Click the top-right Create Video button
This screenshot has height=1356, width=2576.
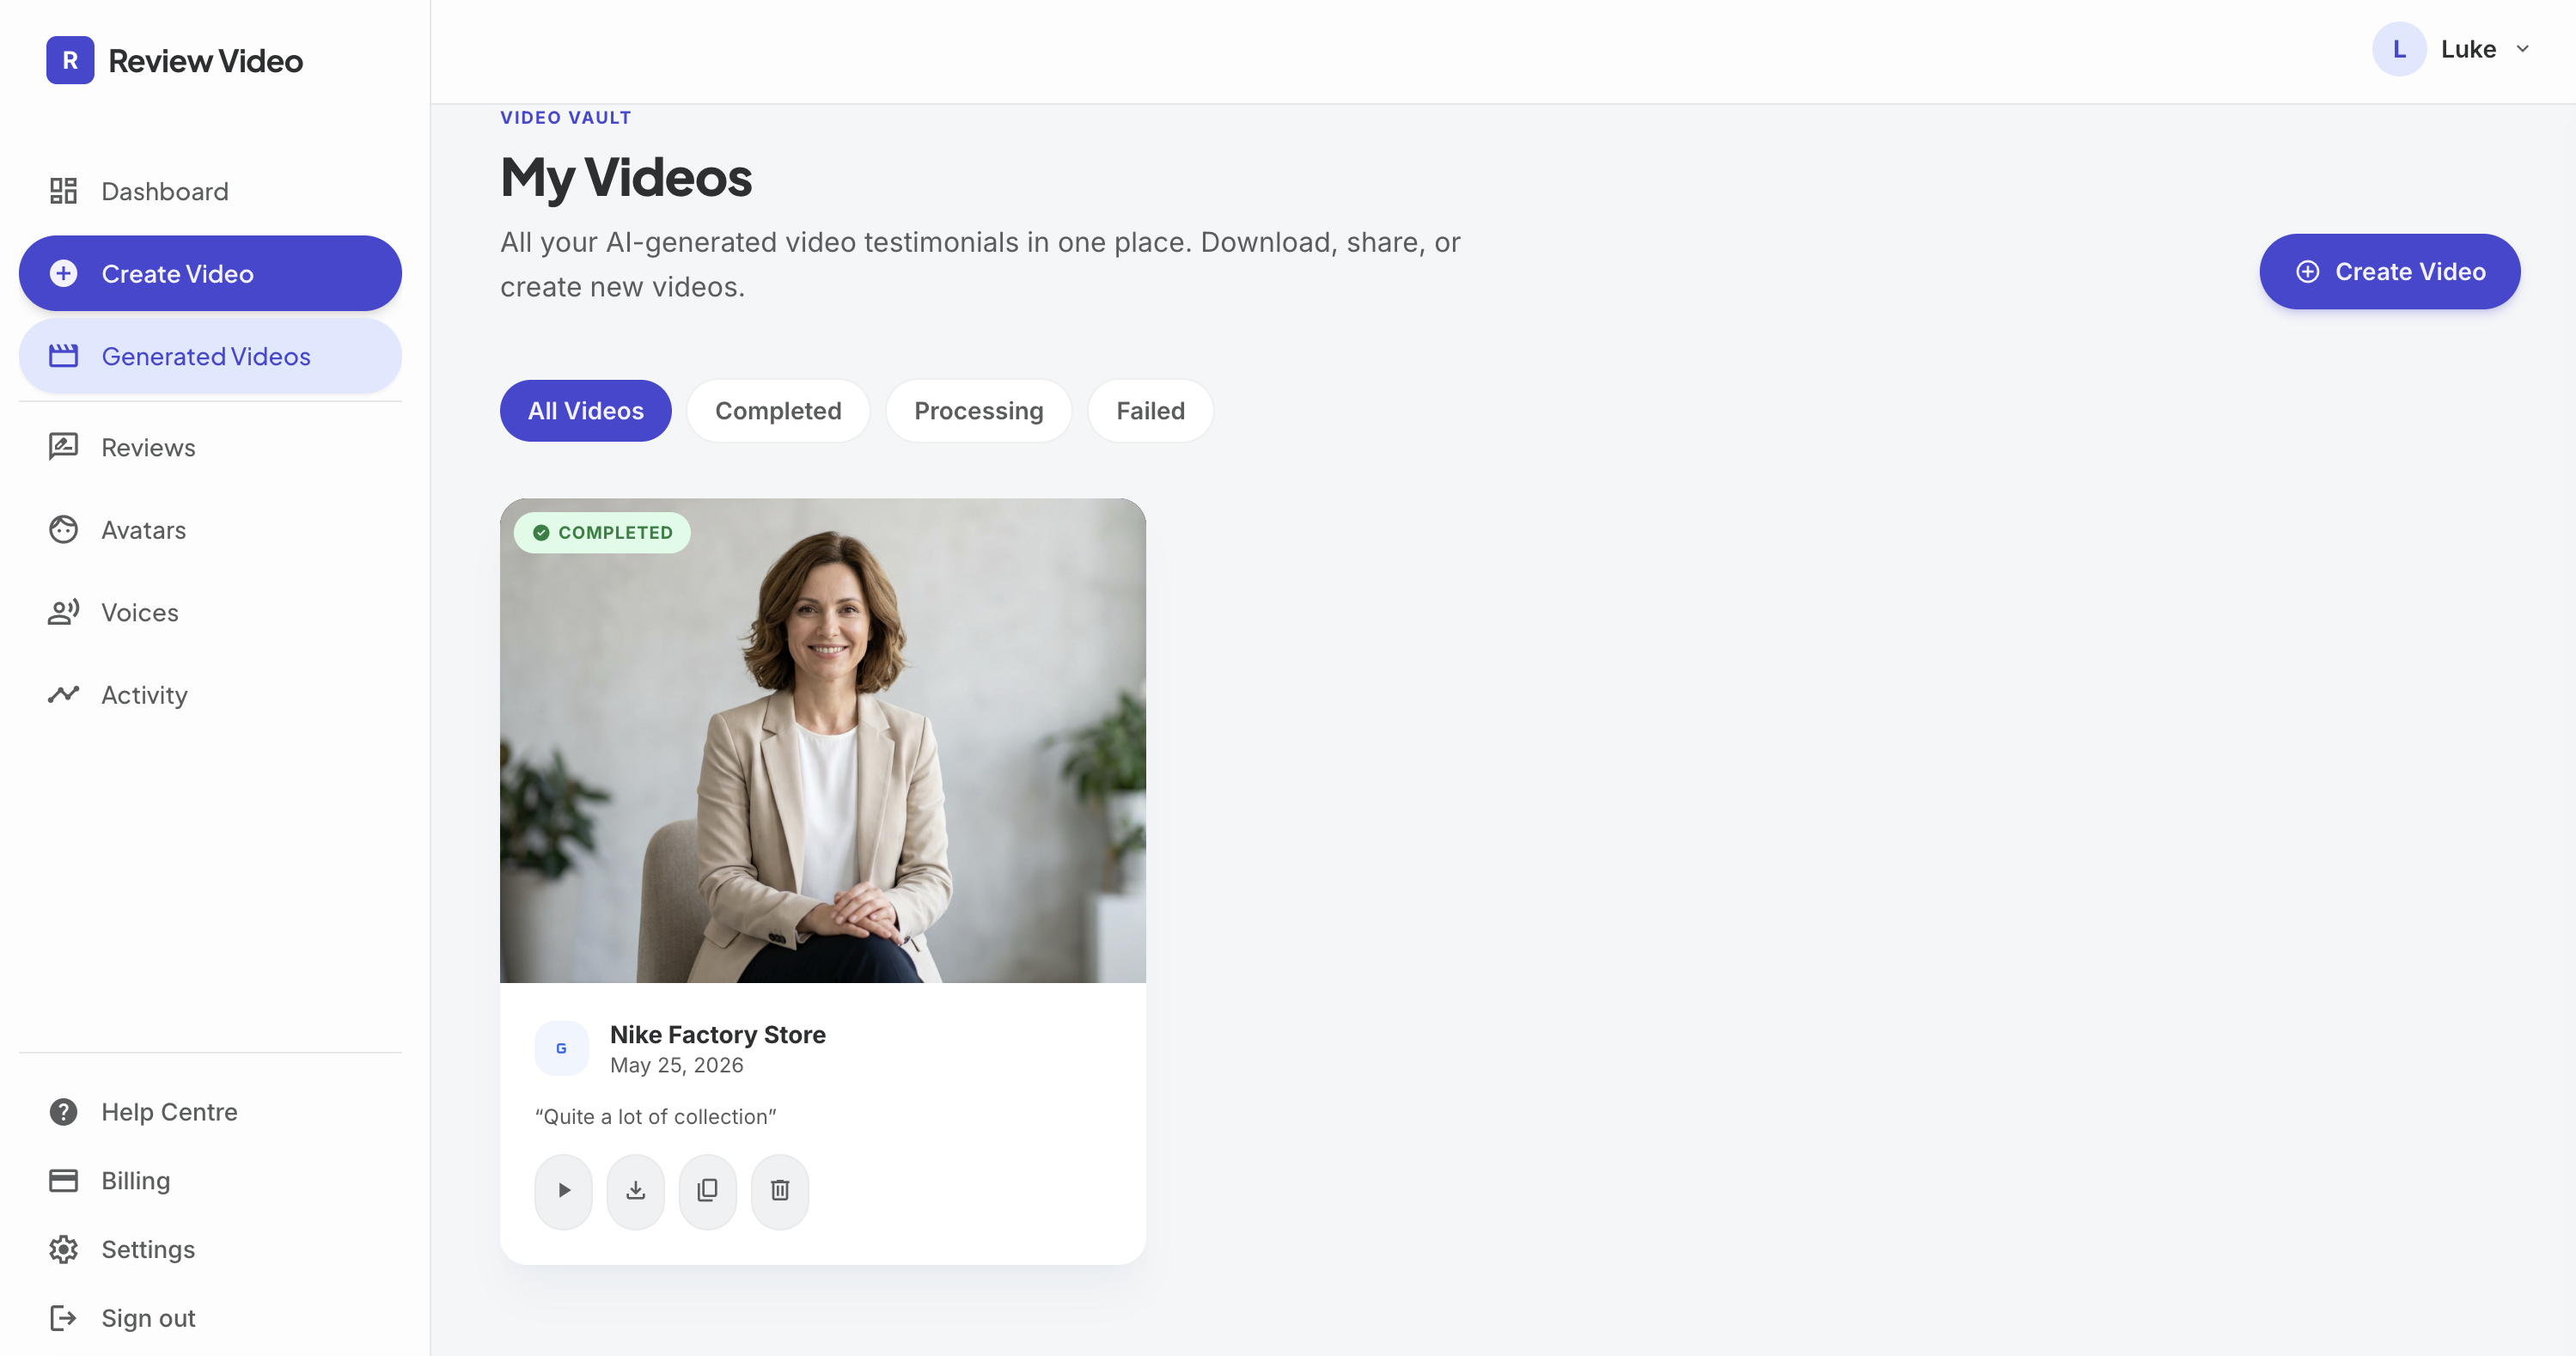click(x=2390, y=271)
